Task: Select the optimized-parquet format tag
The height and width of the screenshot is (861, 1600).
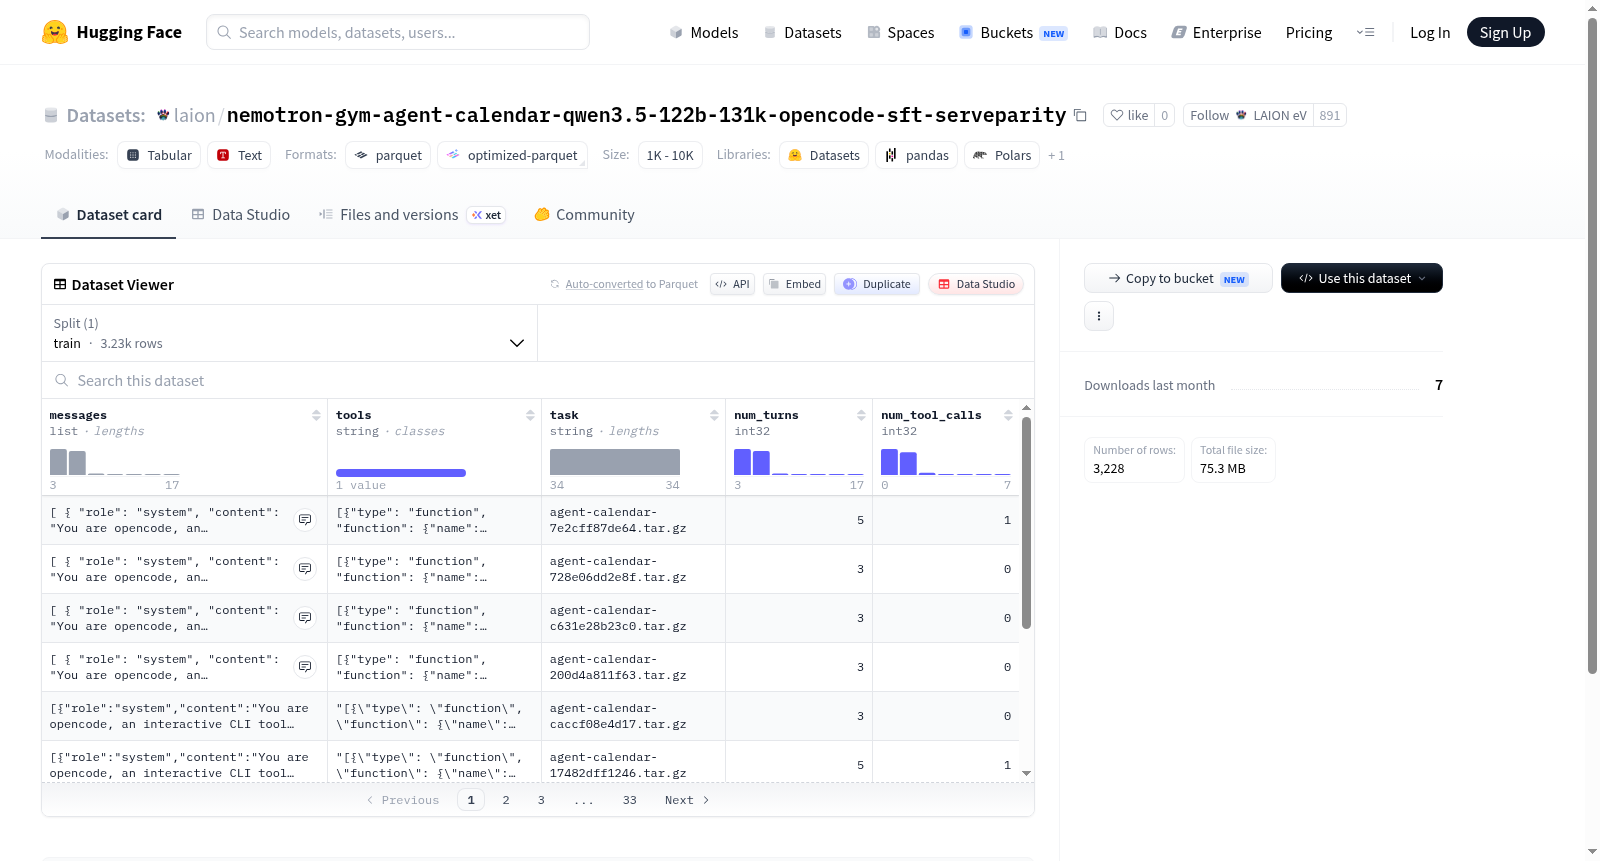Action: pos(512,155)
